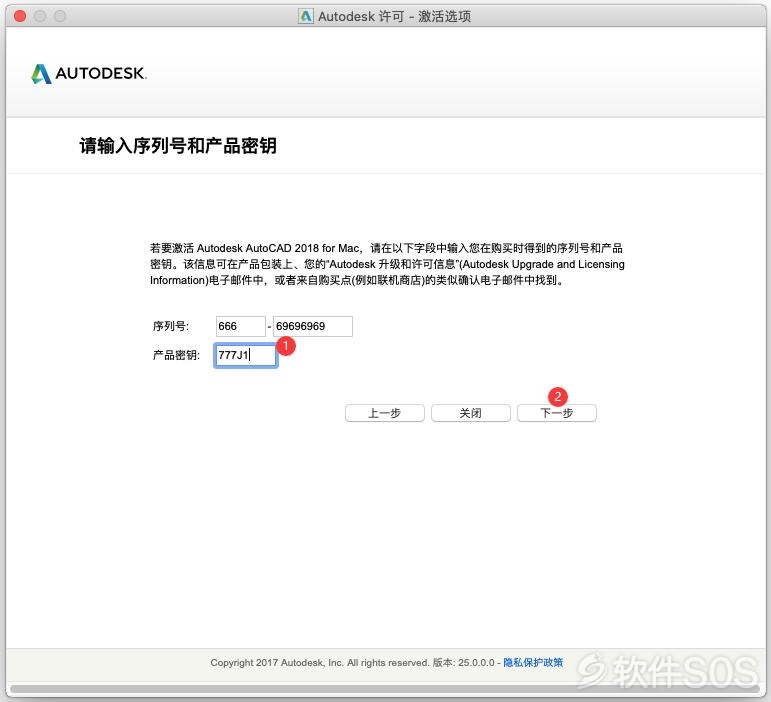The image size is (771, 702).
Task: Focus the 产品密钥 field containing 777J1
Action: (246, 355)
